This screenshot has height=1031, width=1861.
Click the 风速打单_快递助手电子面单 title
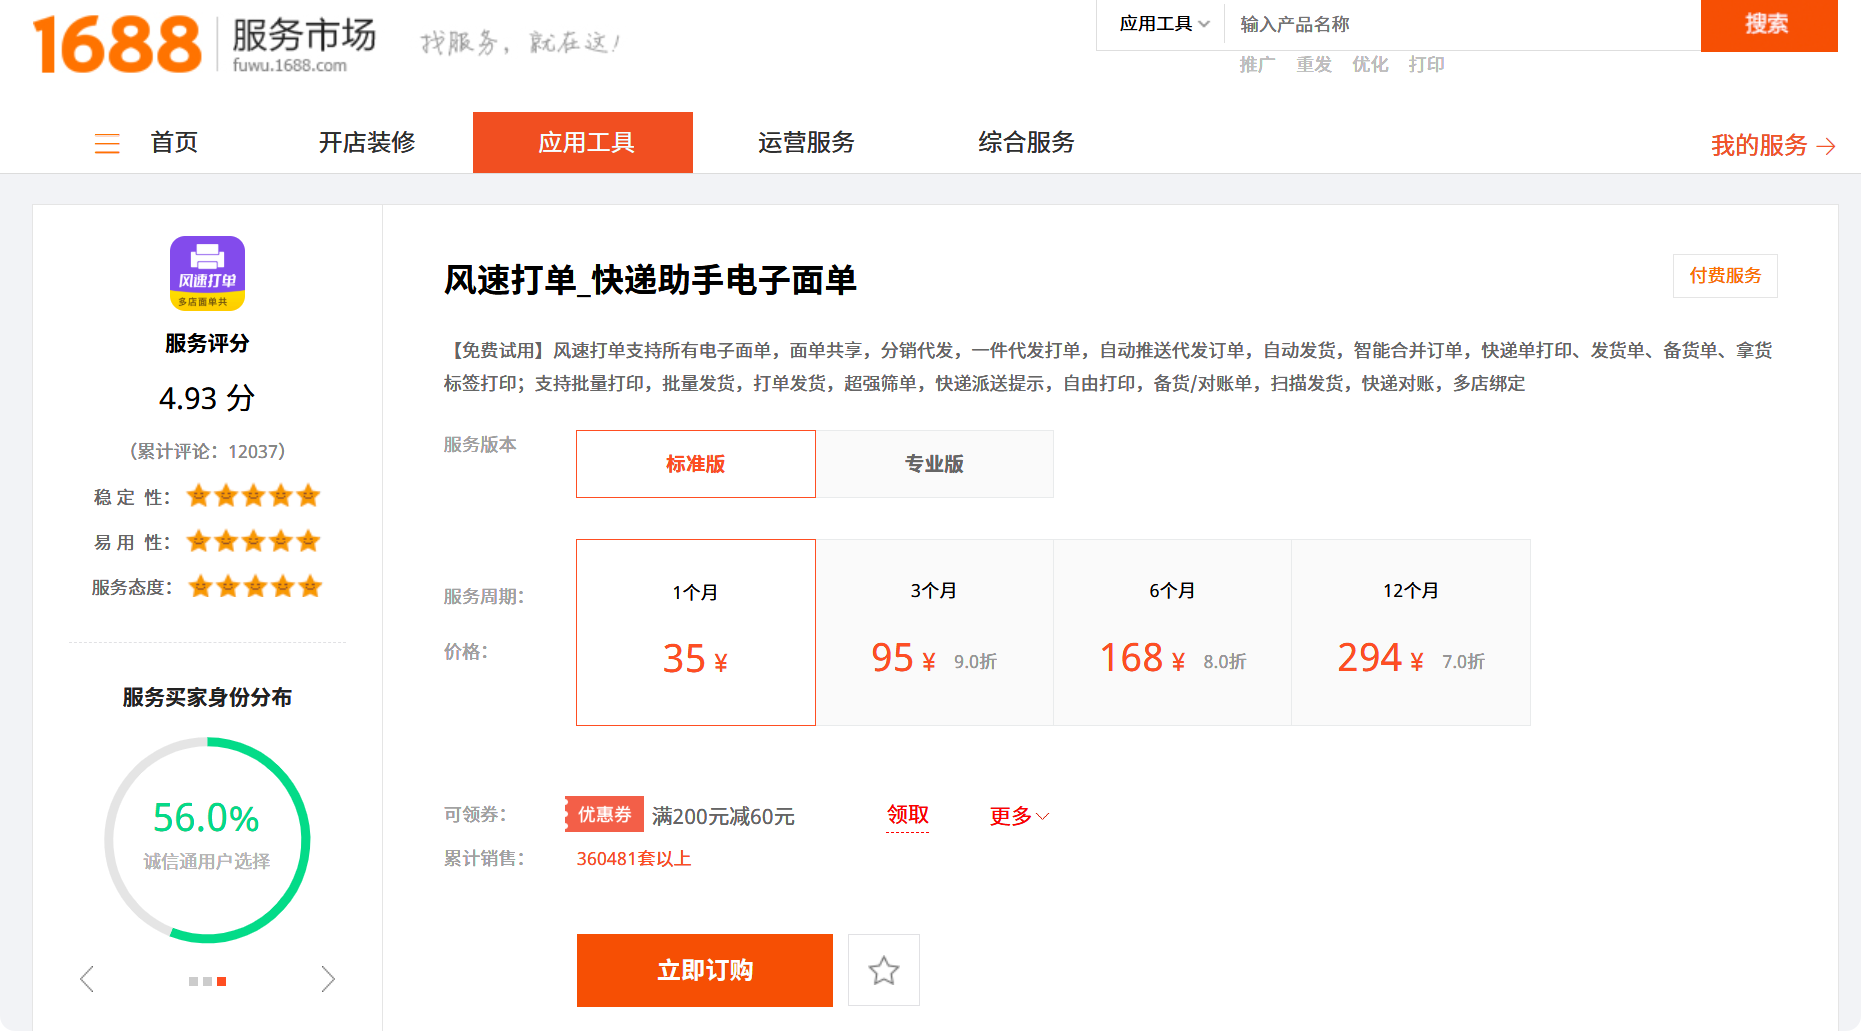[x=650, y=280]
